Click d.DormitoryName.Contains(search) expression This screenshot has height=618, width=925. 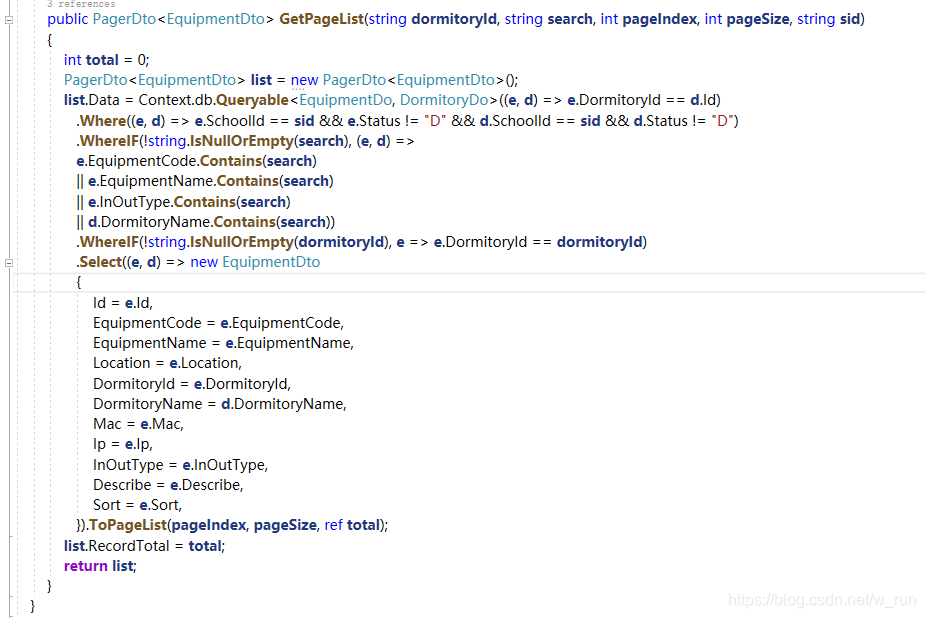point(211,222)
